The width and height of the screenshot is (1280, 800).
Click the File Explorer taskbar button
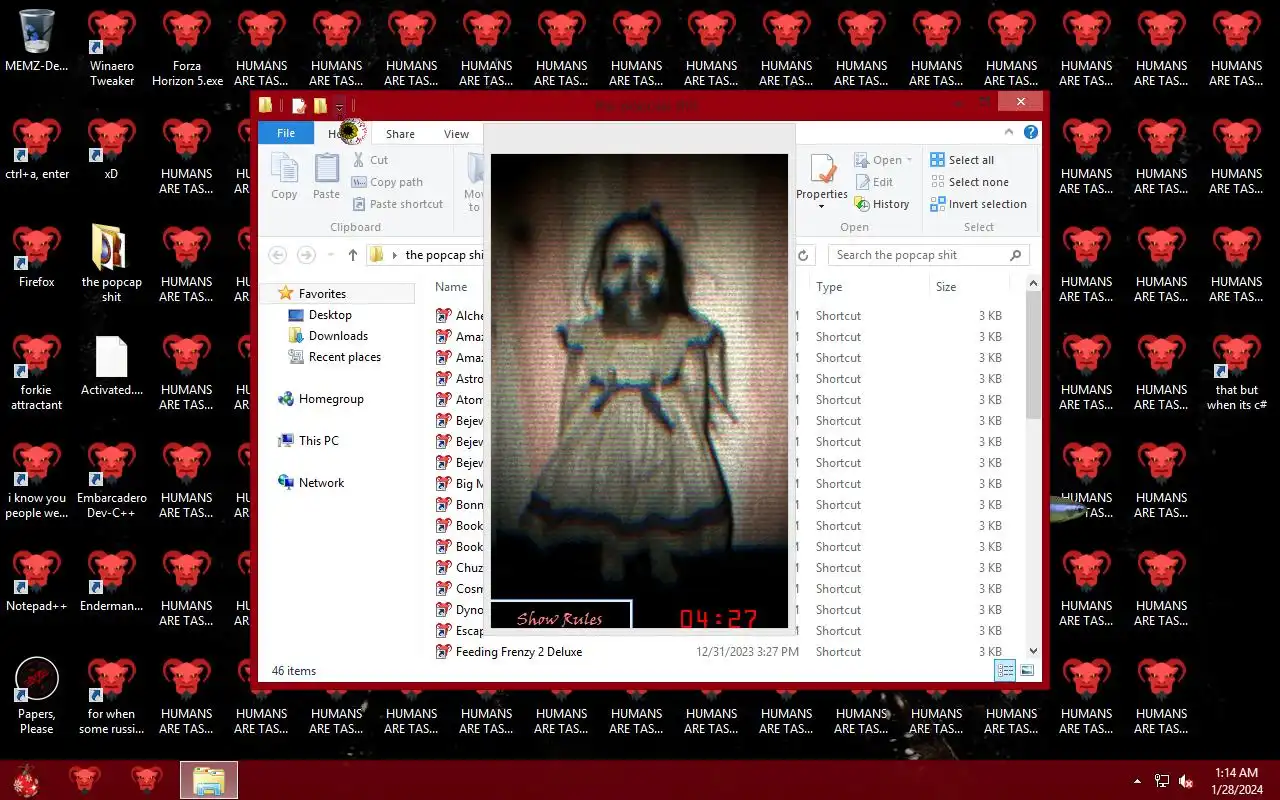coord(209,780)
